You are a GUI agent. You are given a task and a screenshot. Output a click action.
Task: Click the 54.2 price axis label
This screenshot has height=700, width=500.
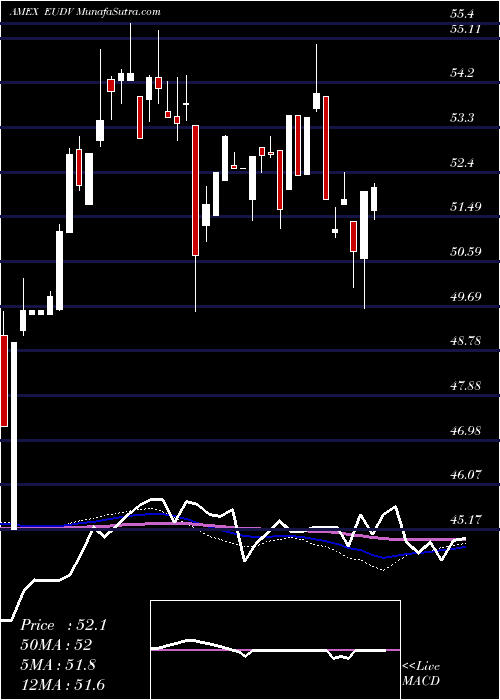462,73
